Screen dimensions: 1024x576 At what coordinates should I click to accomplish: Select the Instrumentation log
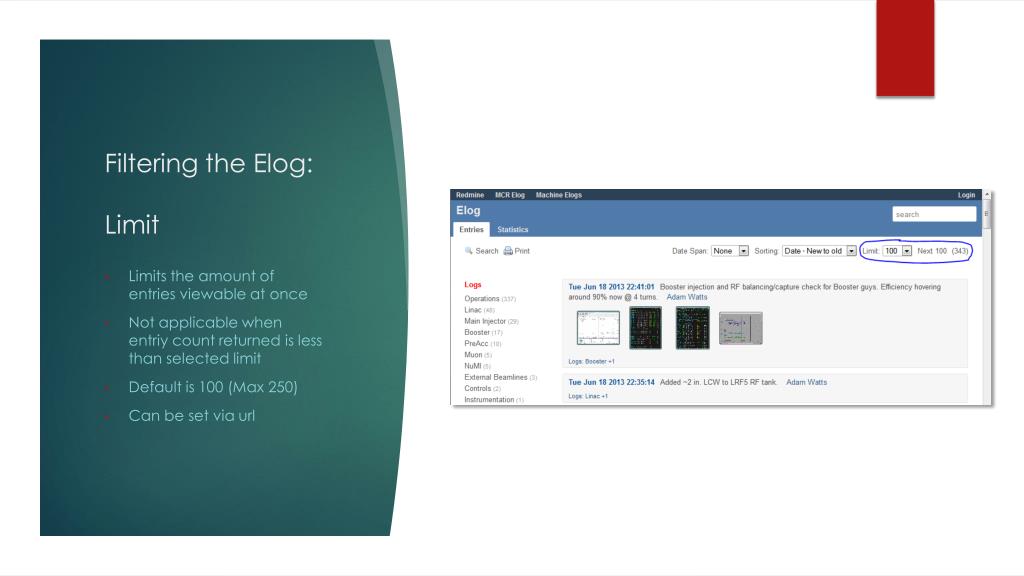click(489, 399)
